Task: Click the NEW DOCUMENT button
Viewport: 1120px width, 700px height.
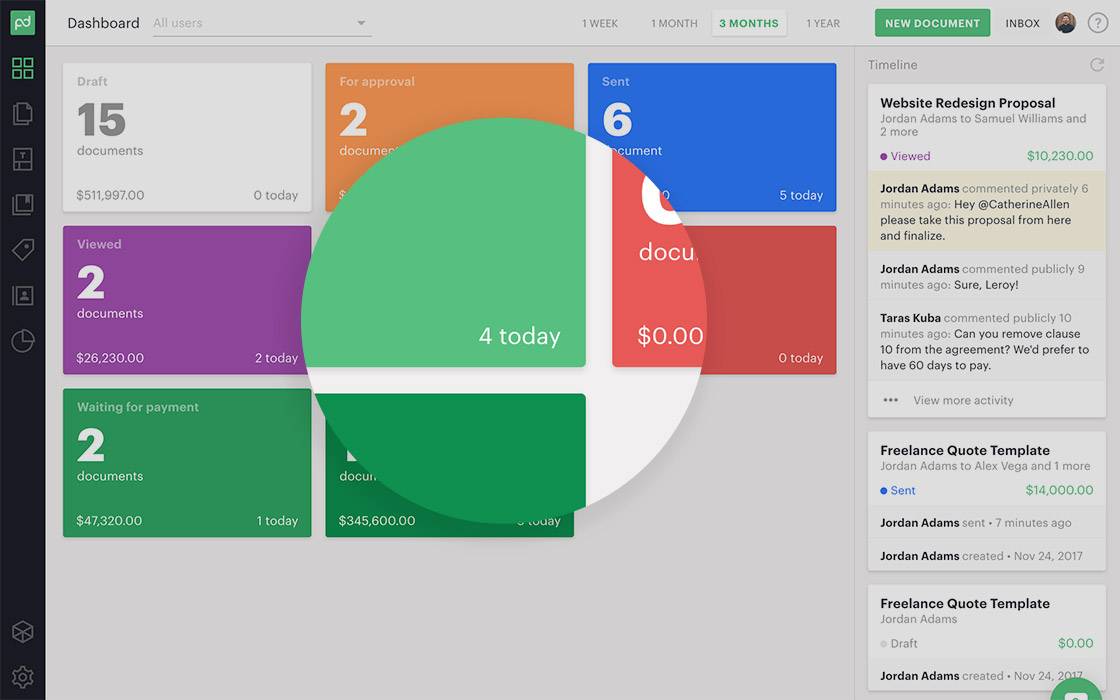Action: pos(932,23)
